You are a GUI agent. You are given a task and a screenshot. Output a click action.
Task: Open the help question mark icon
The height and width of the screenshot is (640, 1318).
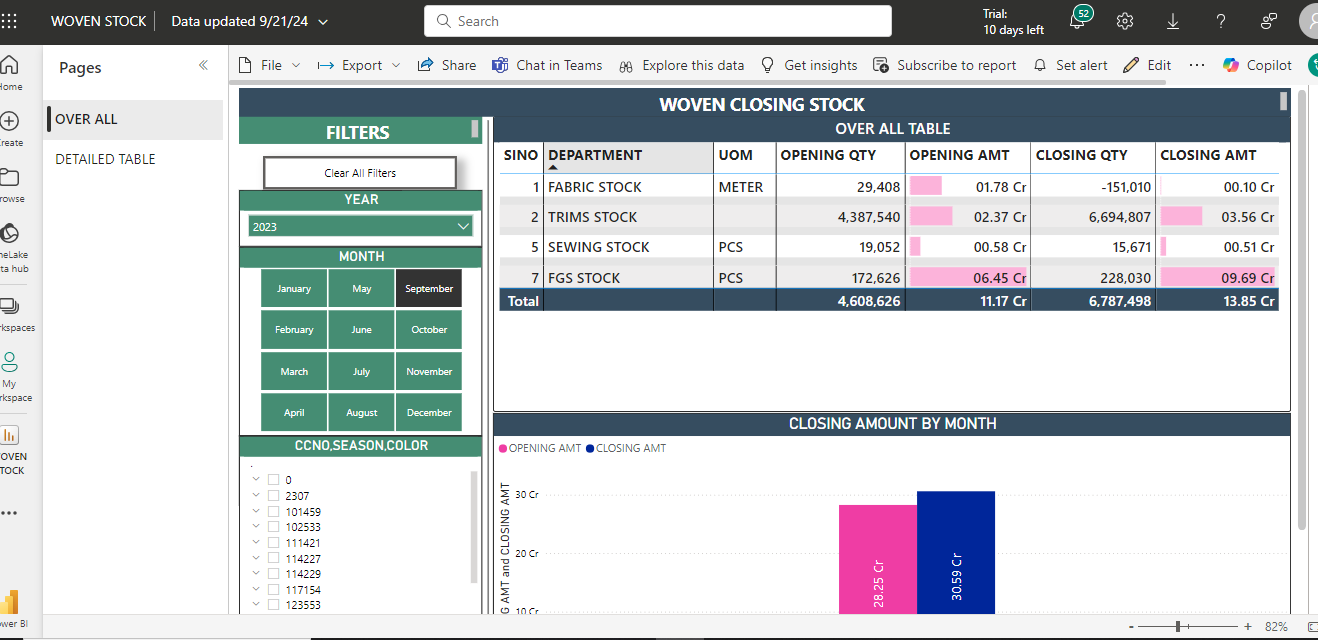(1221, 21)
